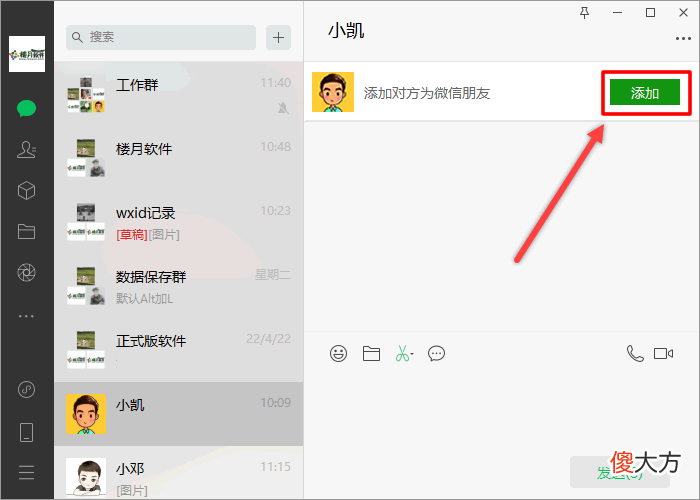Image resolution: width=700 pixels, height=500 pixels.
Task: Click the 添加对方为微信朋友 text
Action: click(427, 93)
